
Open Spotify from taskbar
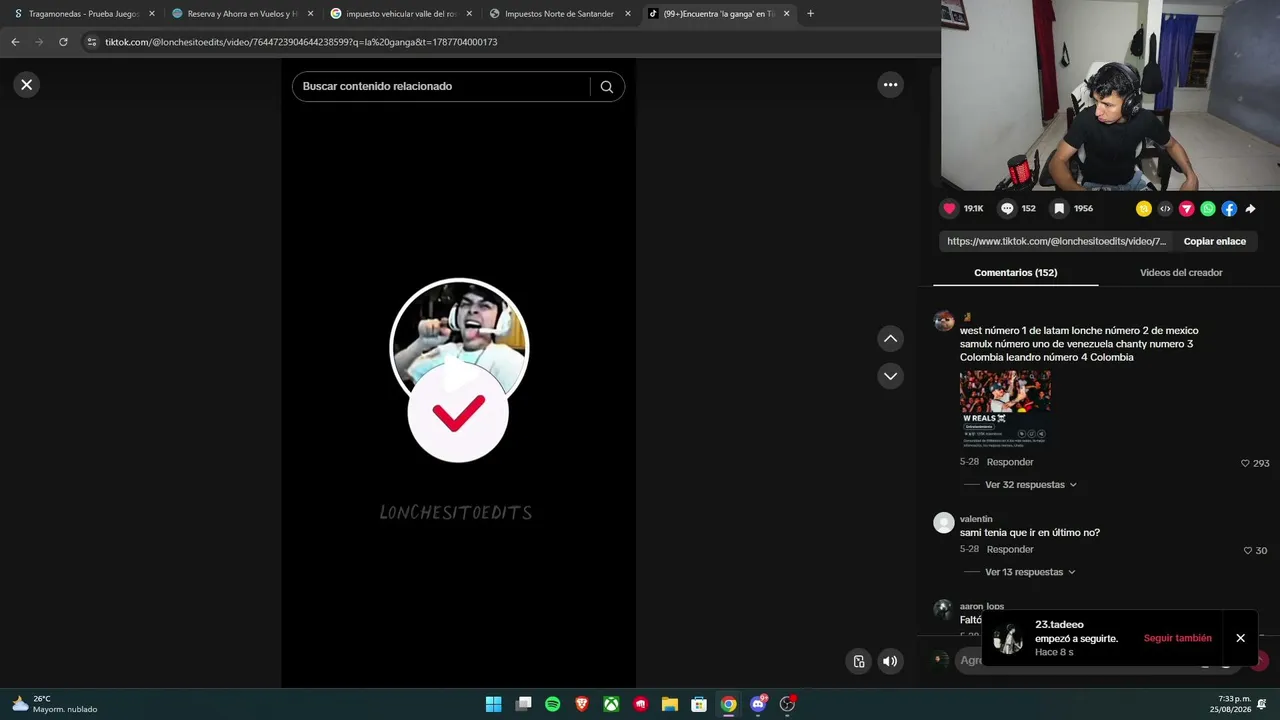(x=552, y=704)
